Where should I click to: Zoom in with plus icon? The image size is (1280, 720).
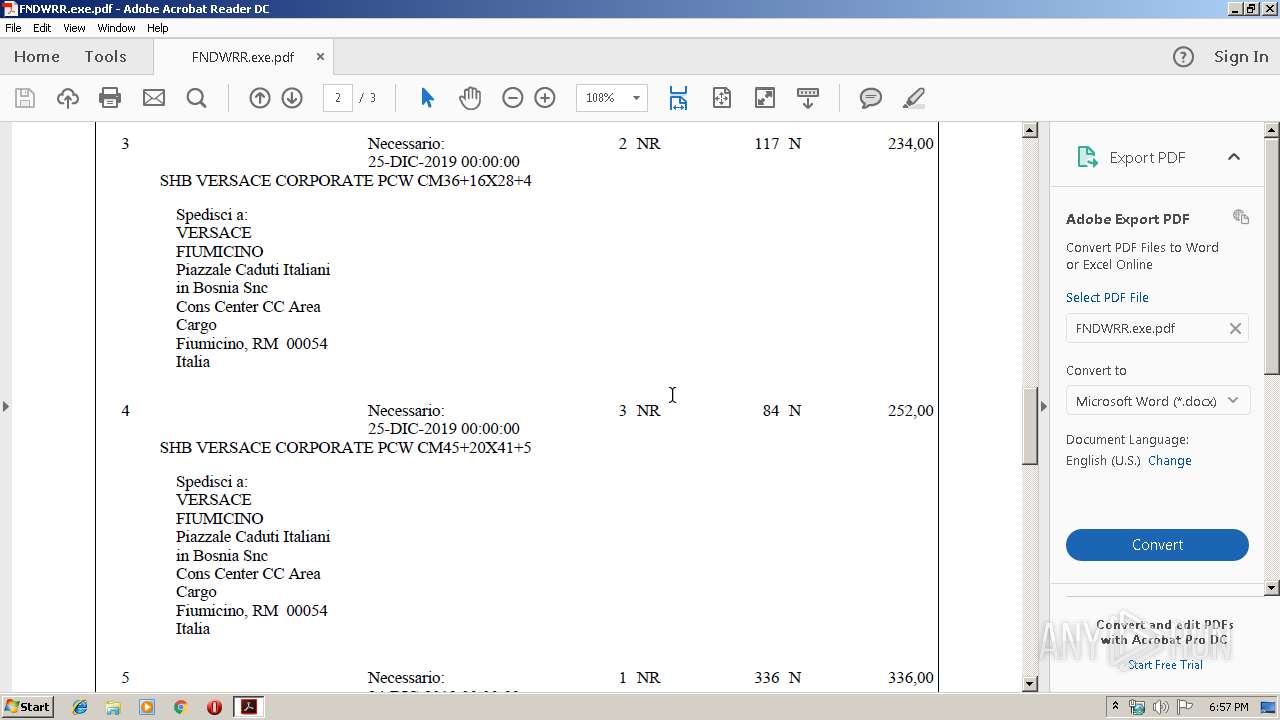(545, 98)
